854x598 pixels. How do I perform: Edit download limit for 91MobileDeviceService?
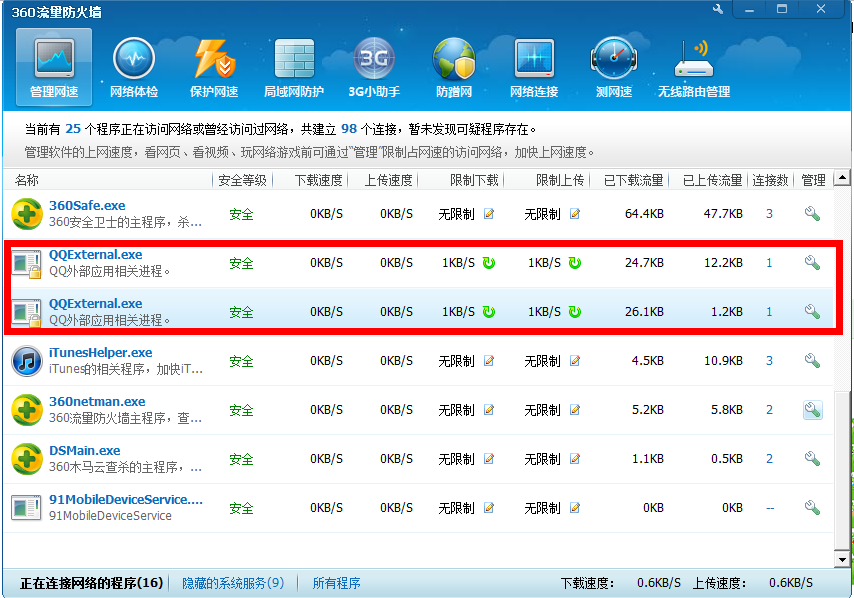point(489,508)
